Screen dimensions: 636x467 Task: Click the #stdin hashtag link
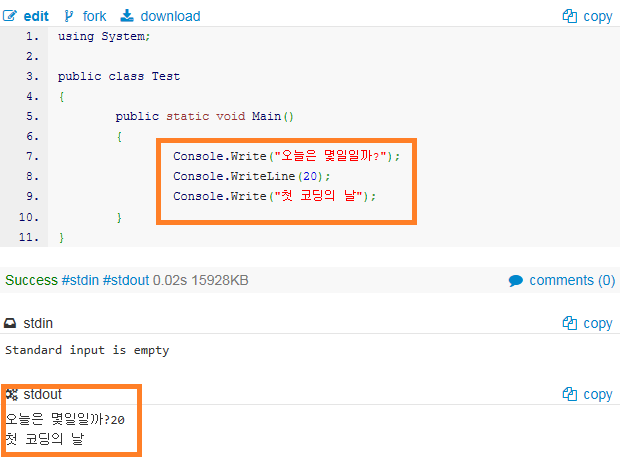click(80, 280)
